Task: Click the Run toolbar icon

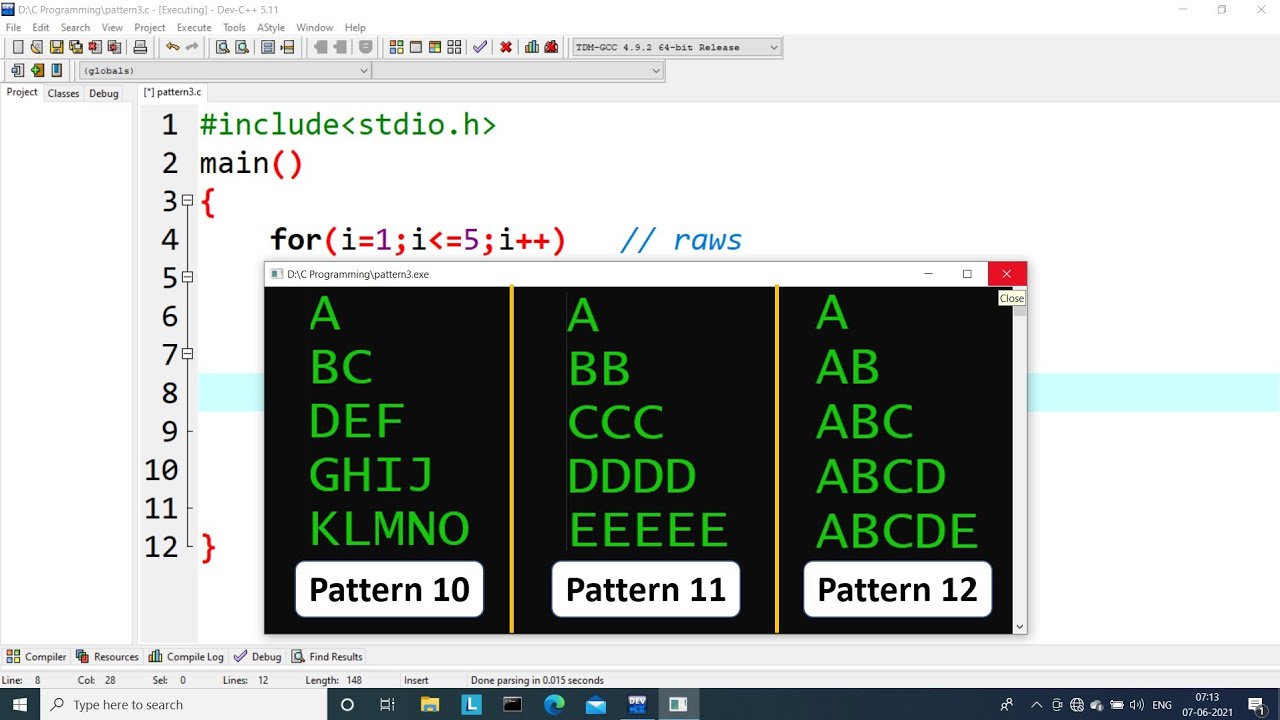Action: click(x=416, y=47)
